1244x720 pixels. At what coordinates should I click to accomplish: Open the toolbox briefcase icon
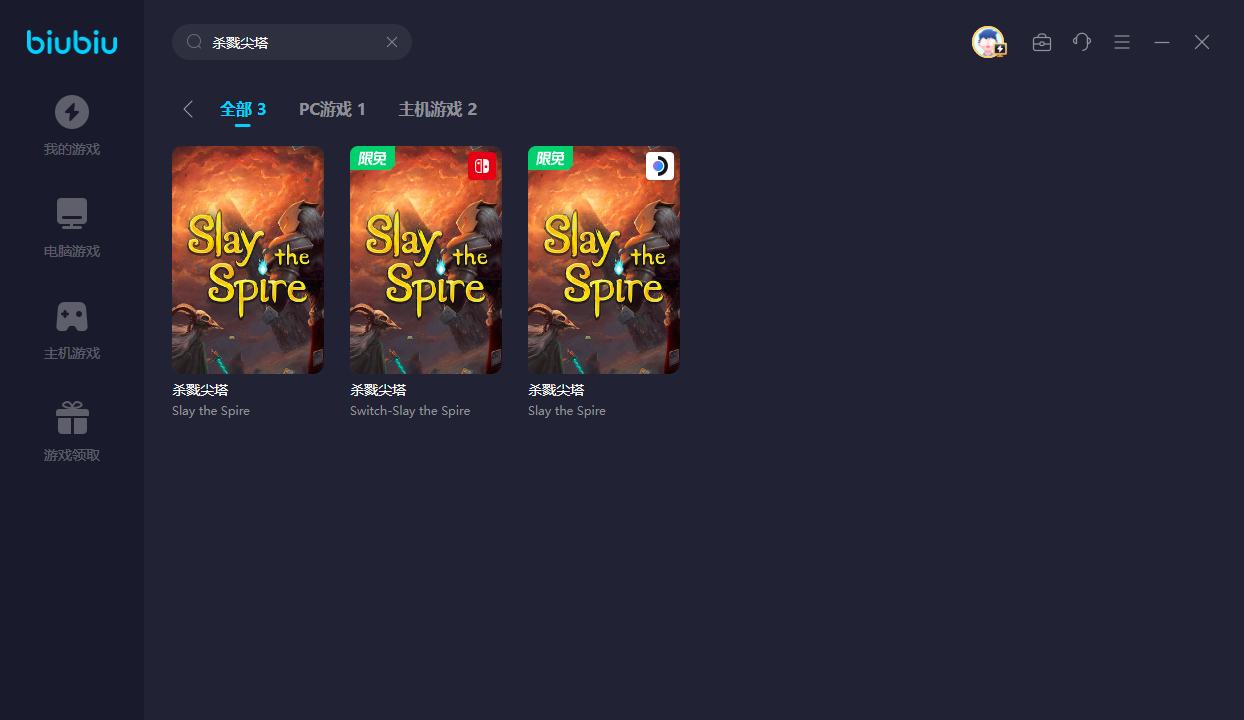click(x=1042, y=42)
